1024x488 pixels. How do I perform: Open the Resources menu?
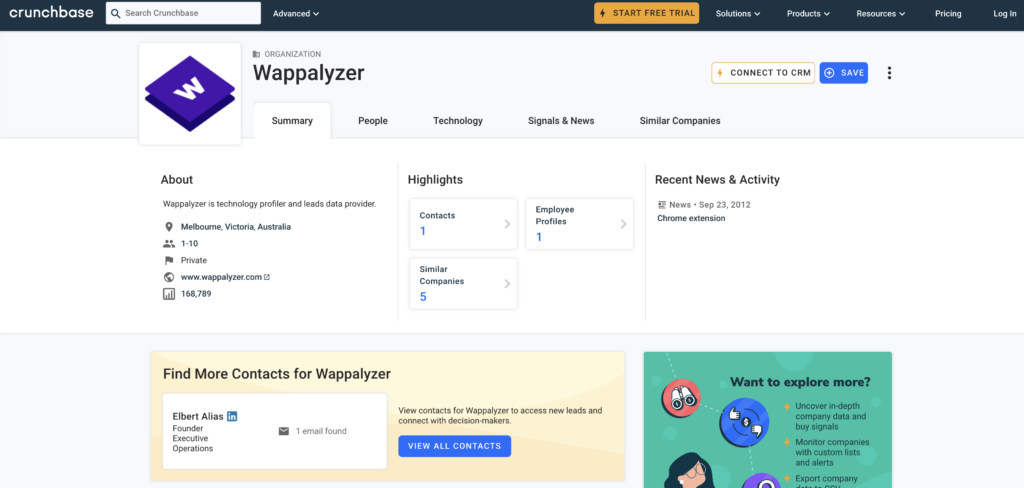point(881,14)
